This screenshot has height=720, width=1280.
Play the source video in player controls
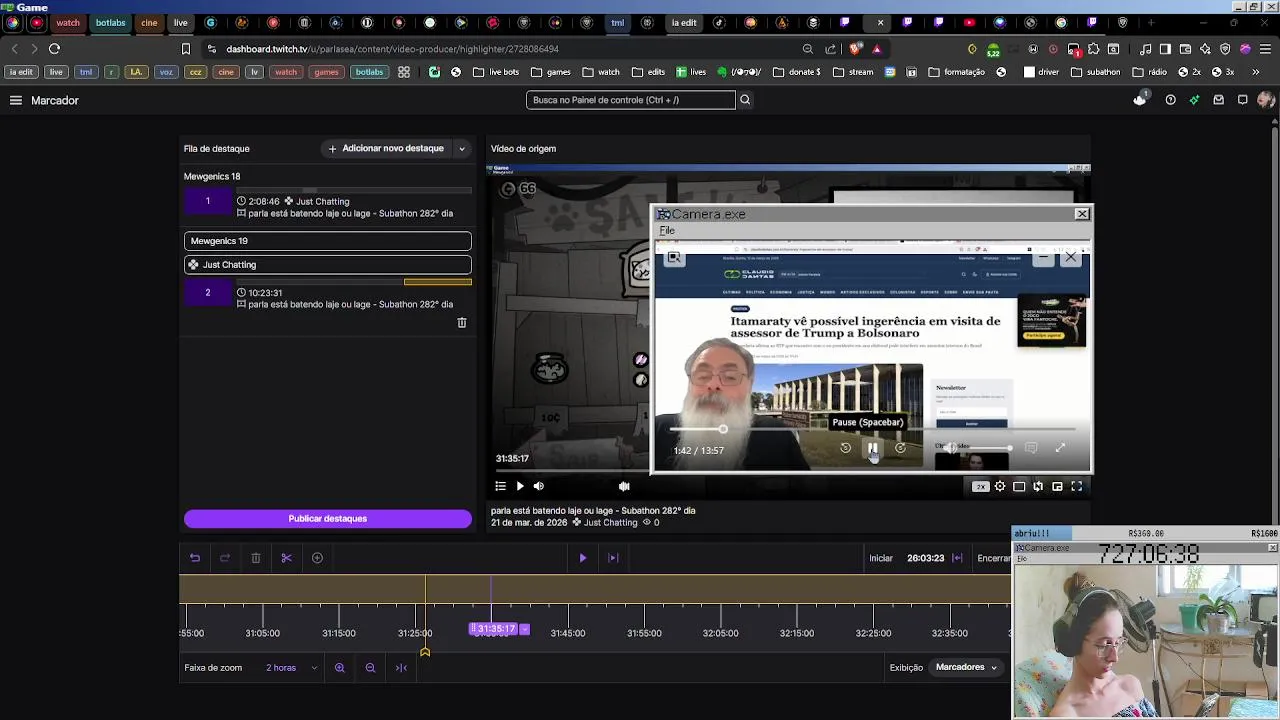(x=520, y=486)
